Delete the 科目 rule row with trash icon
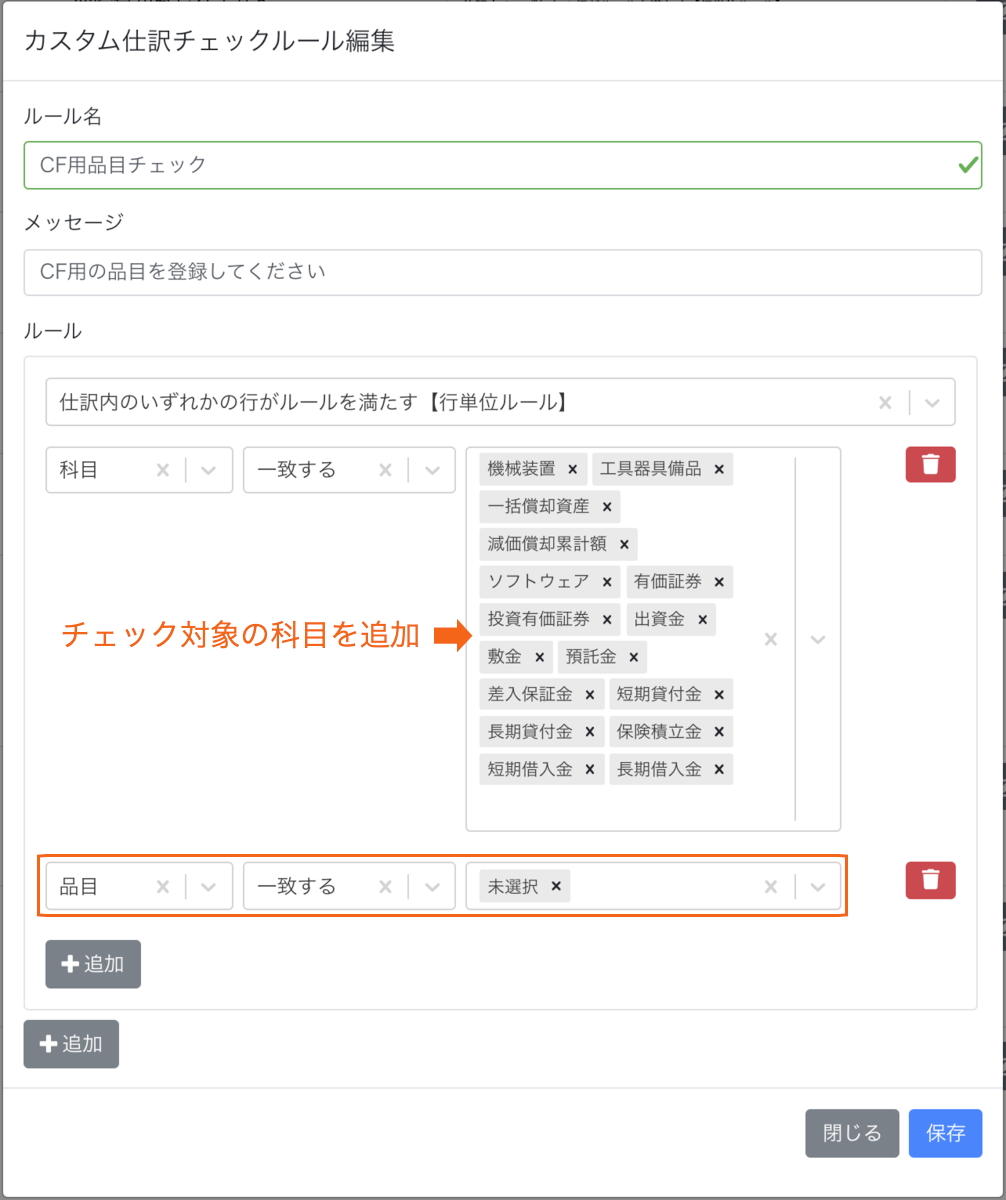 pyautogui.click(x=930, y=464)
